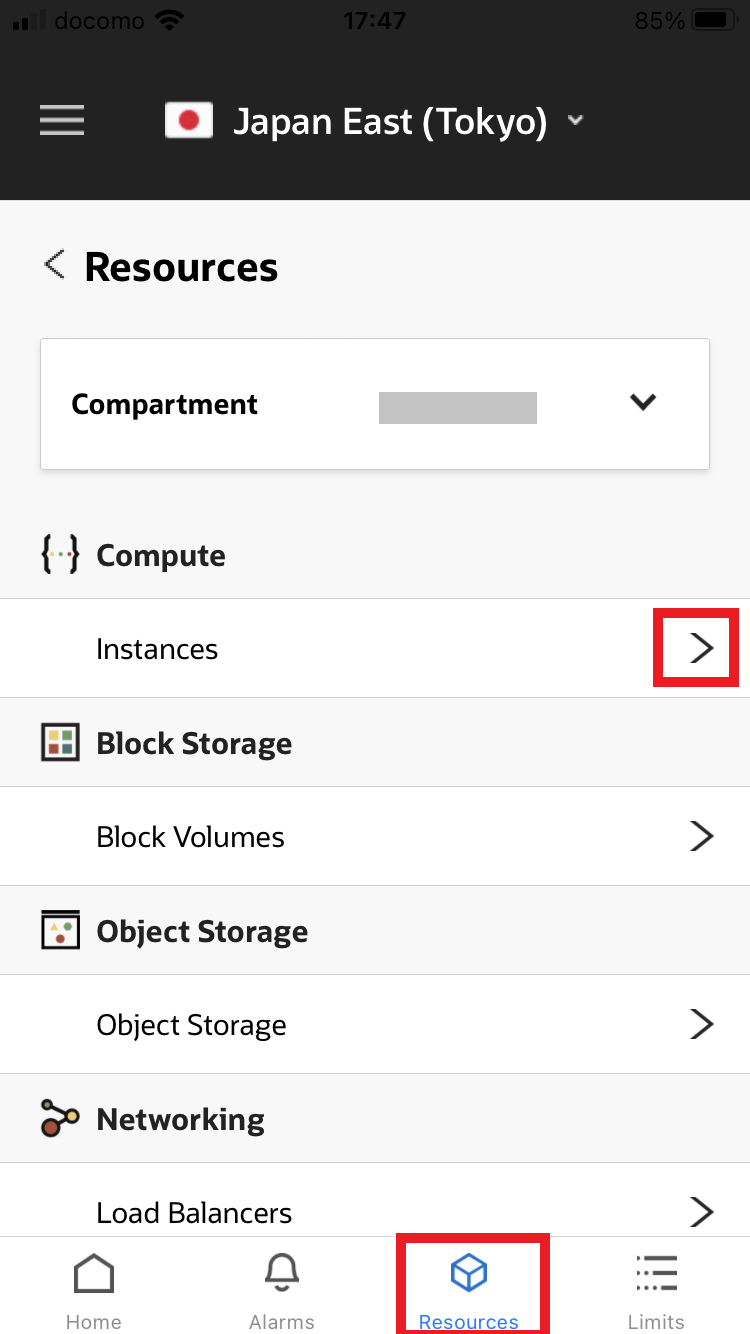Image resolution: width=750 pixels, height=1334 pixels.
Task: Open the hamburger navigation menu
Action: click(x=62, y=121)
